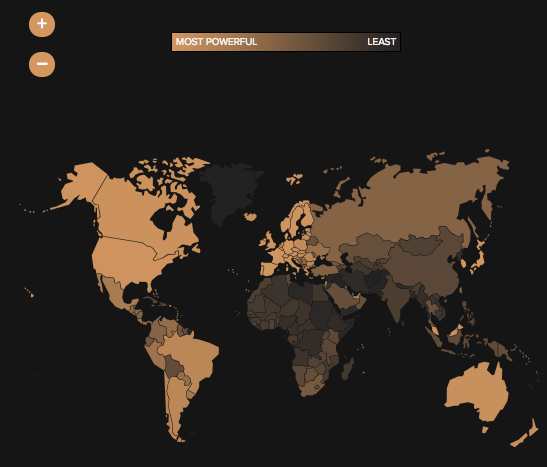Zoom in with the plus button
This screenshot has height=467, width=547.
click(42, 24)
